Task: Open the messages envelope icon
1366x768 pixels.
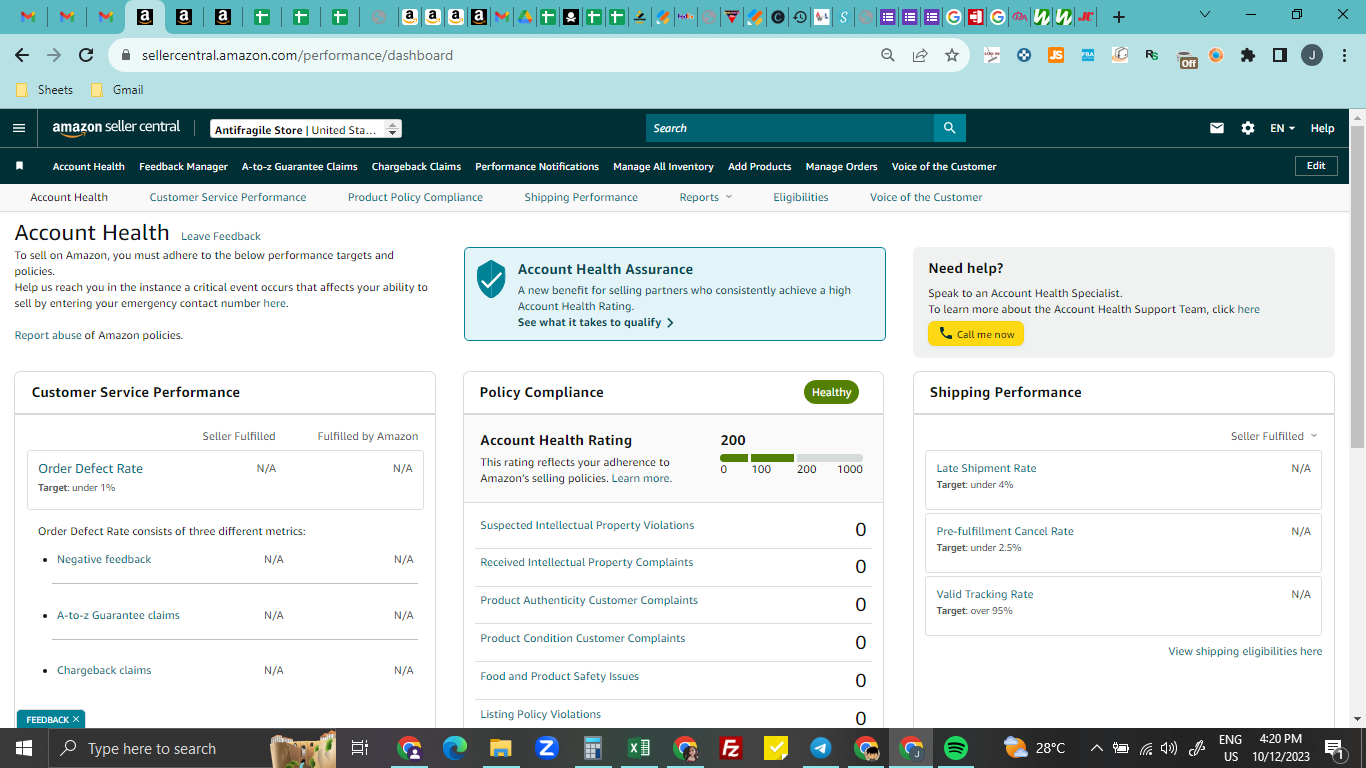Action: [1217, 128]
